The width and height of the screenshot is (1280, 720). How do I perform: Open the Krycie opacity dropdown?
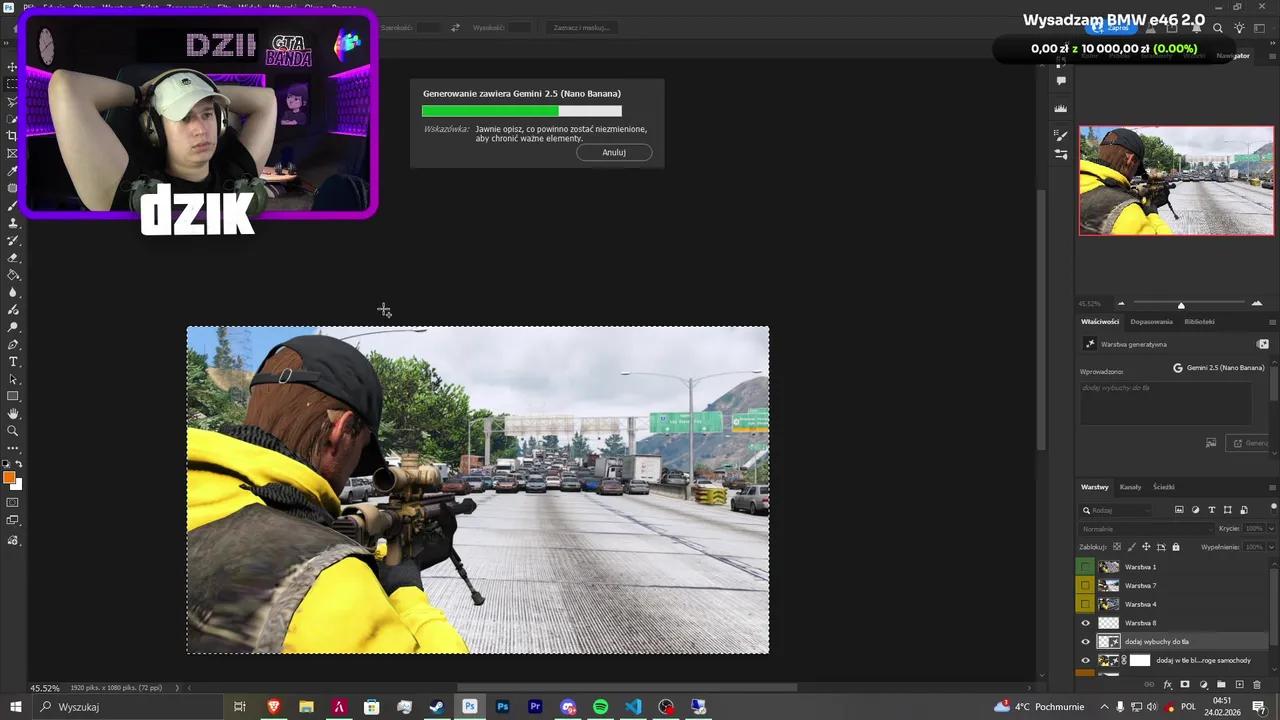[x=1271, y=528]
